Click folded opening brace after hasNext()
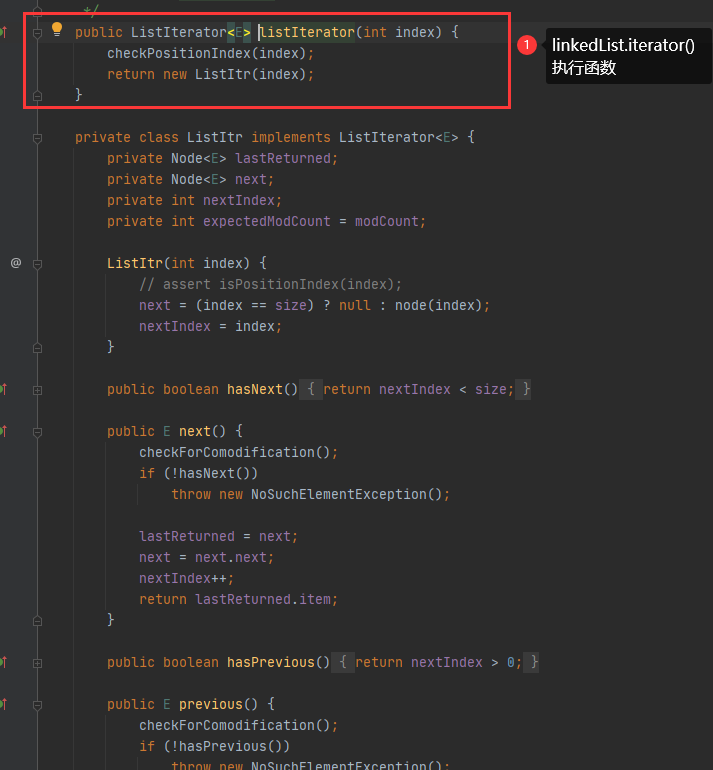Screen dimensions: 713x770 (311, 389)
